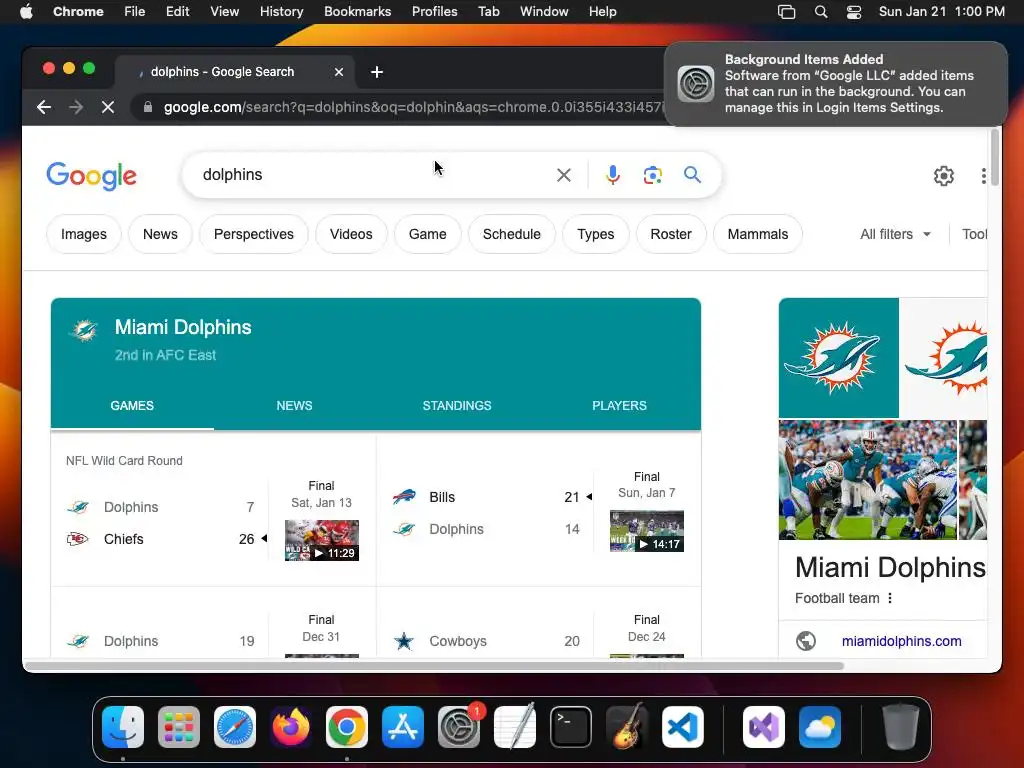Click the padlock site info icon
The width and height of the screenshot is (1024, 768).
tap(148, 107)
